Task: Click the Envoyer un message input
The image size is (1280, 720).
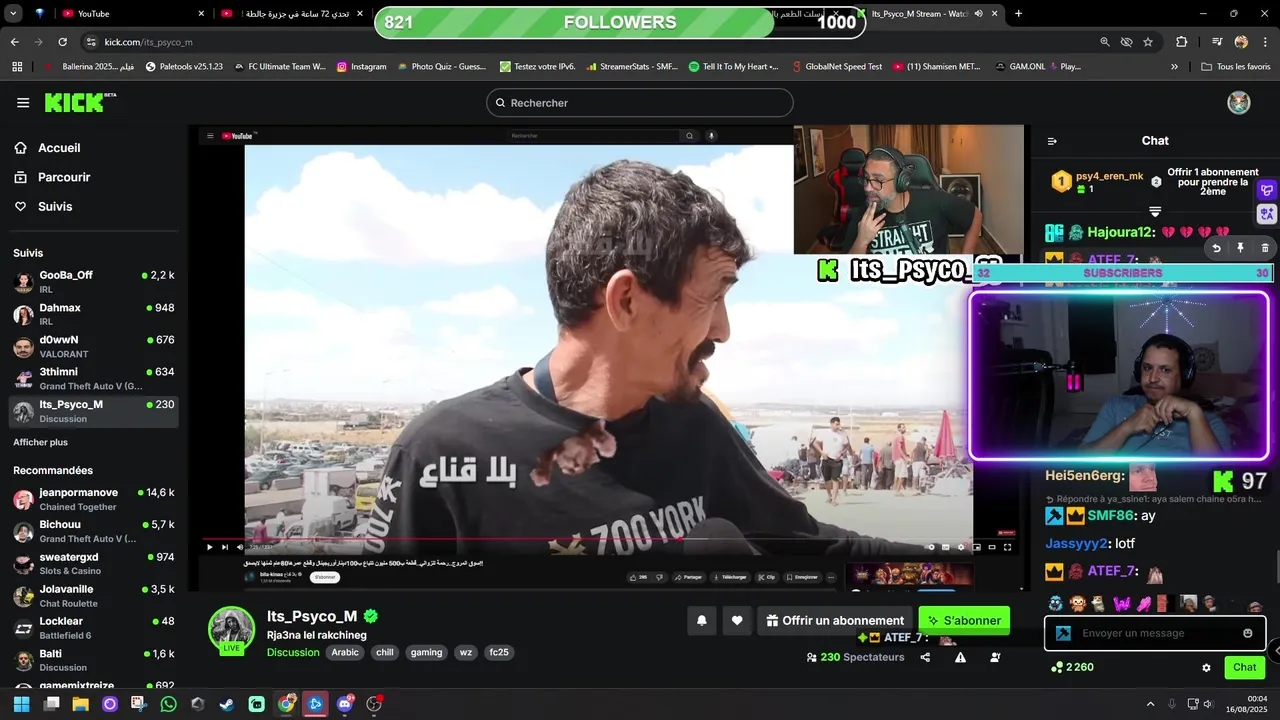Action: [1155, 633]
